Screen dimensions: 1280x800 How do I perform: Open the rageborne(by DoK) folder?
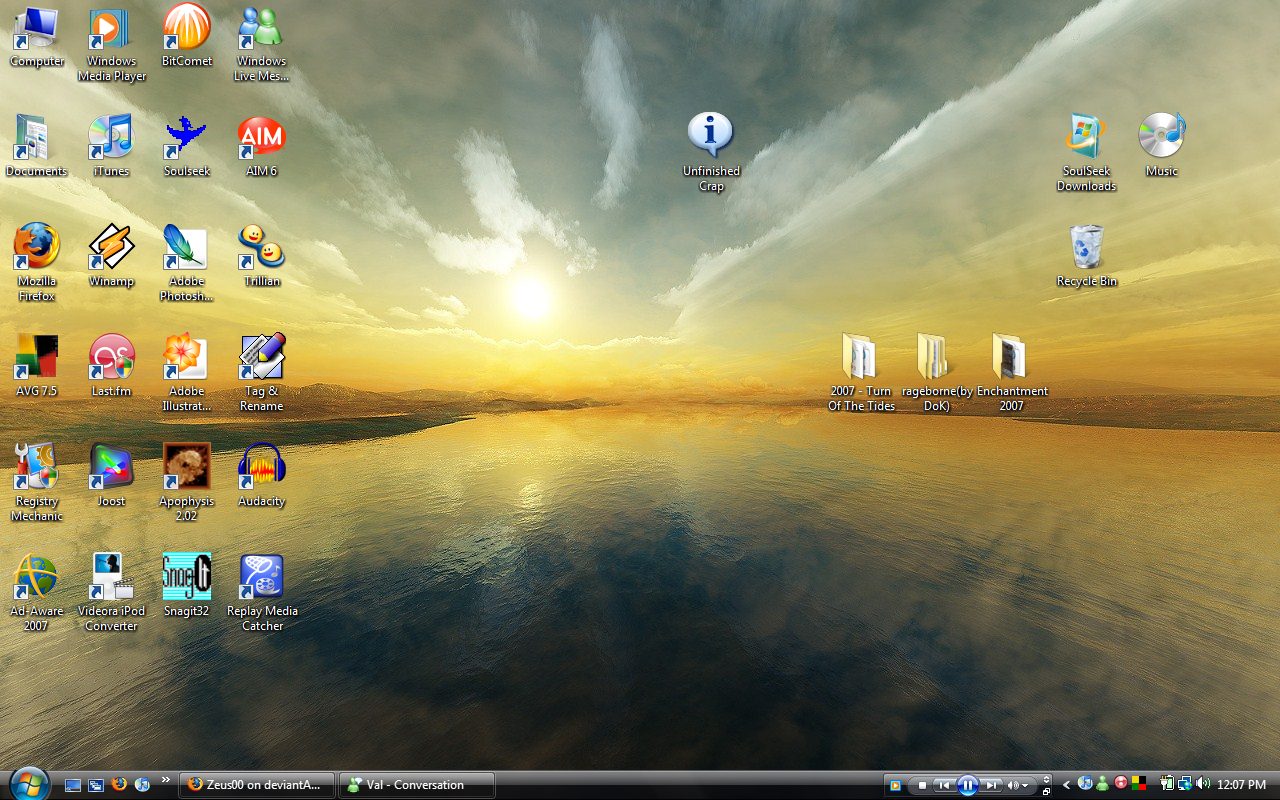(x=936, y=373)
